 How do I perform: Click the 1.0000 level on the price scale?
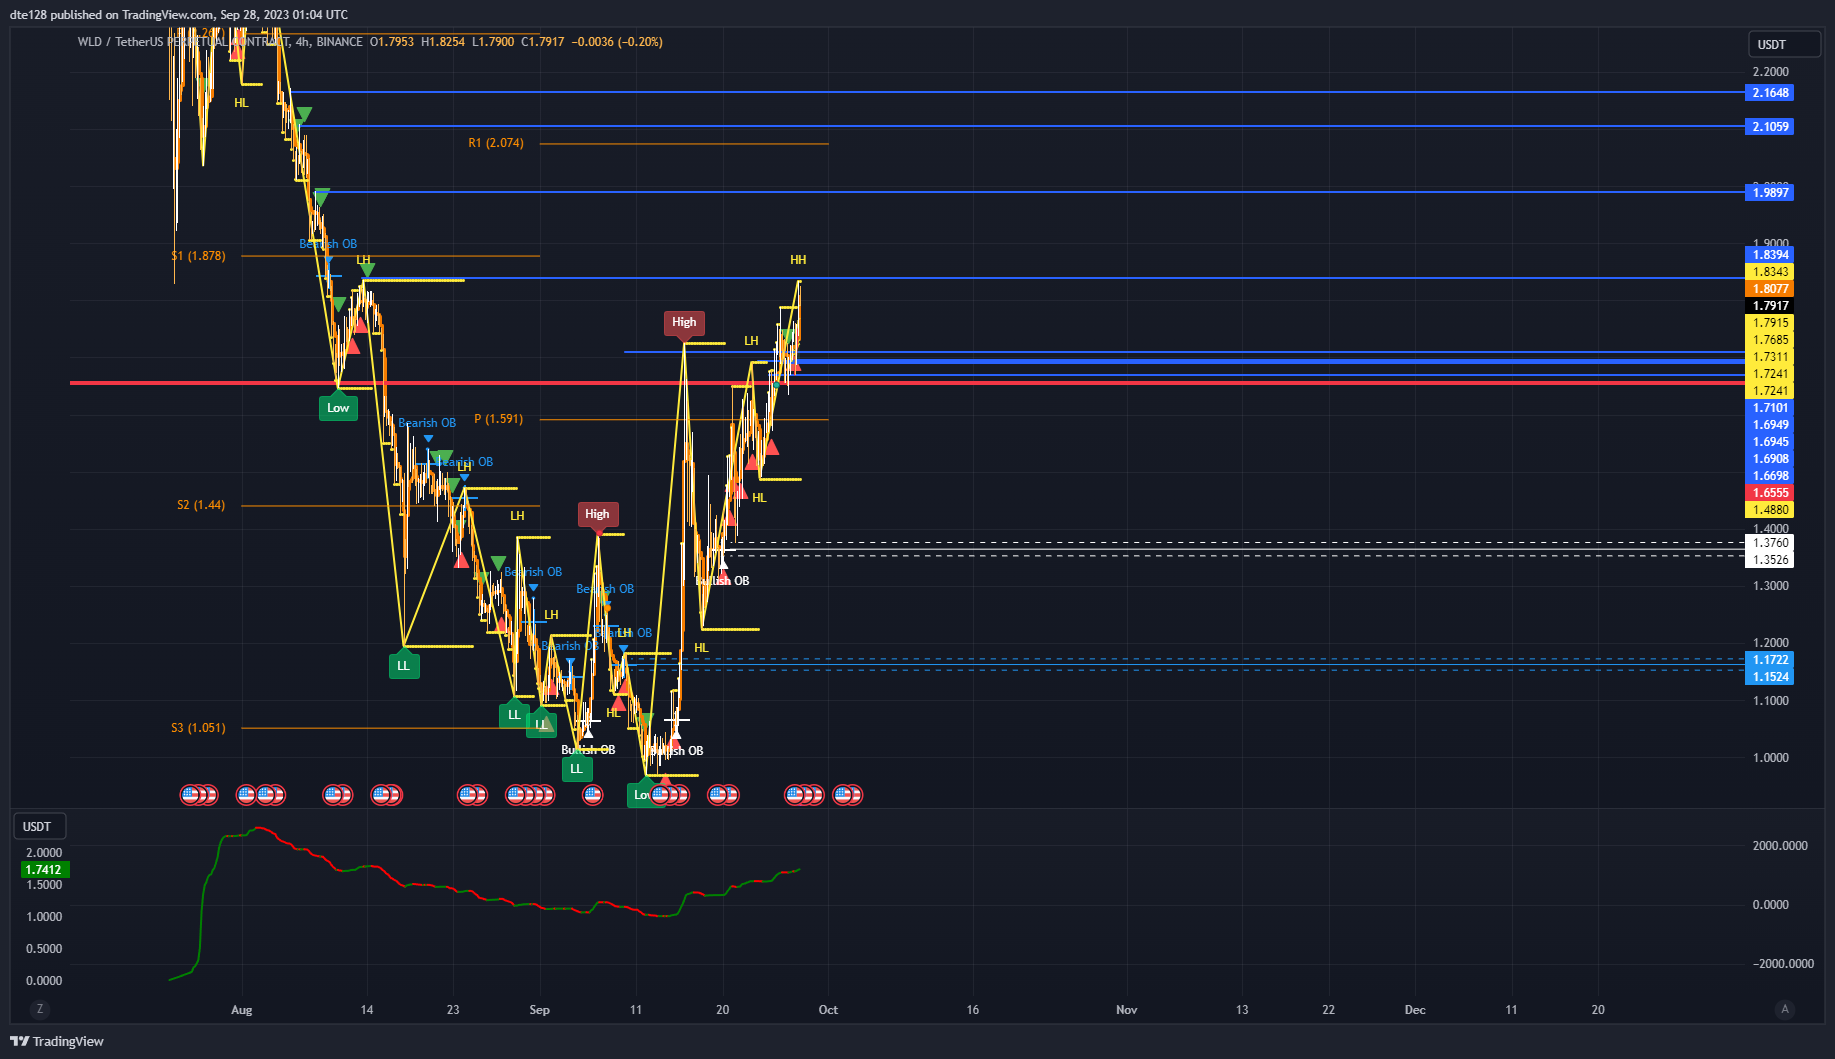1771,758
